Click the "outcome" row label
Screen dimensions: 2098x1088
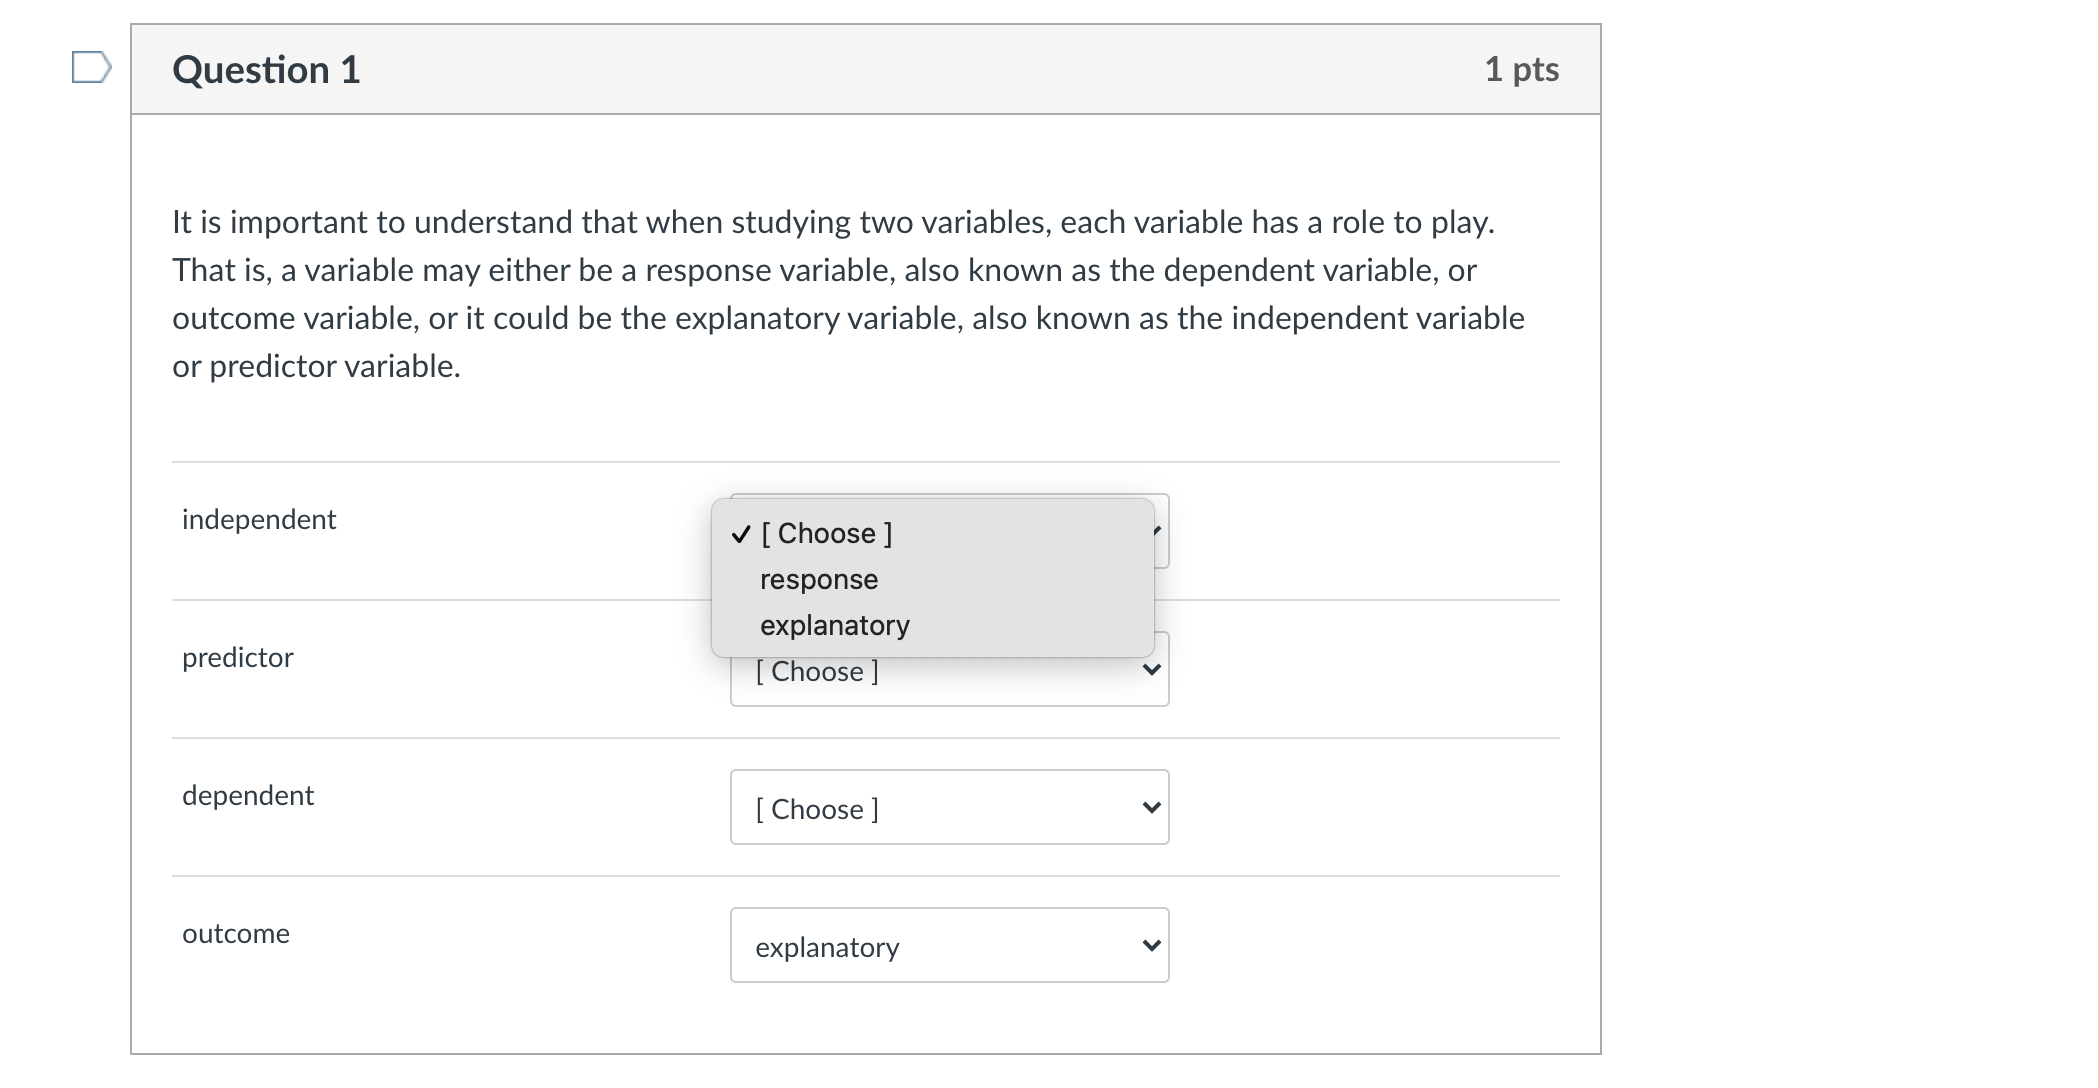[236, 934]
